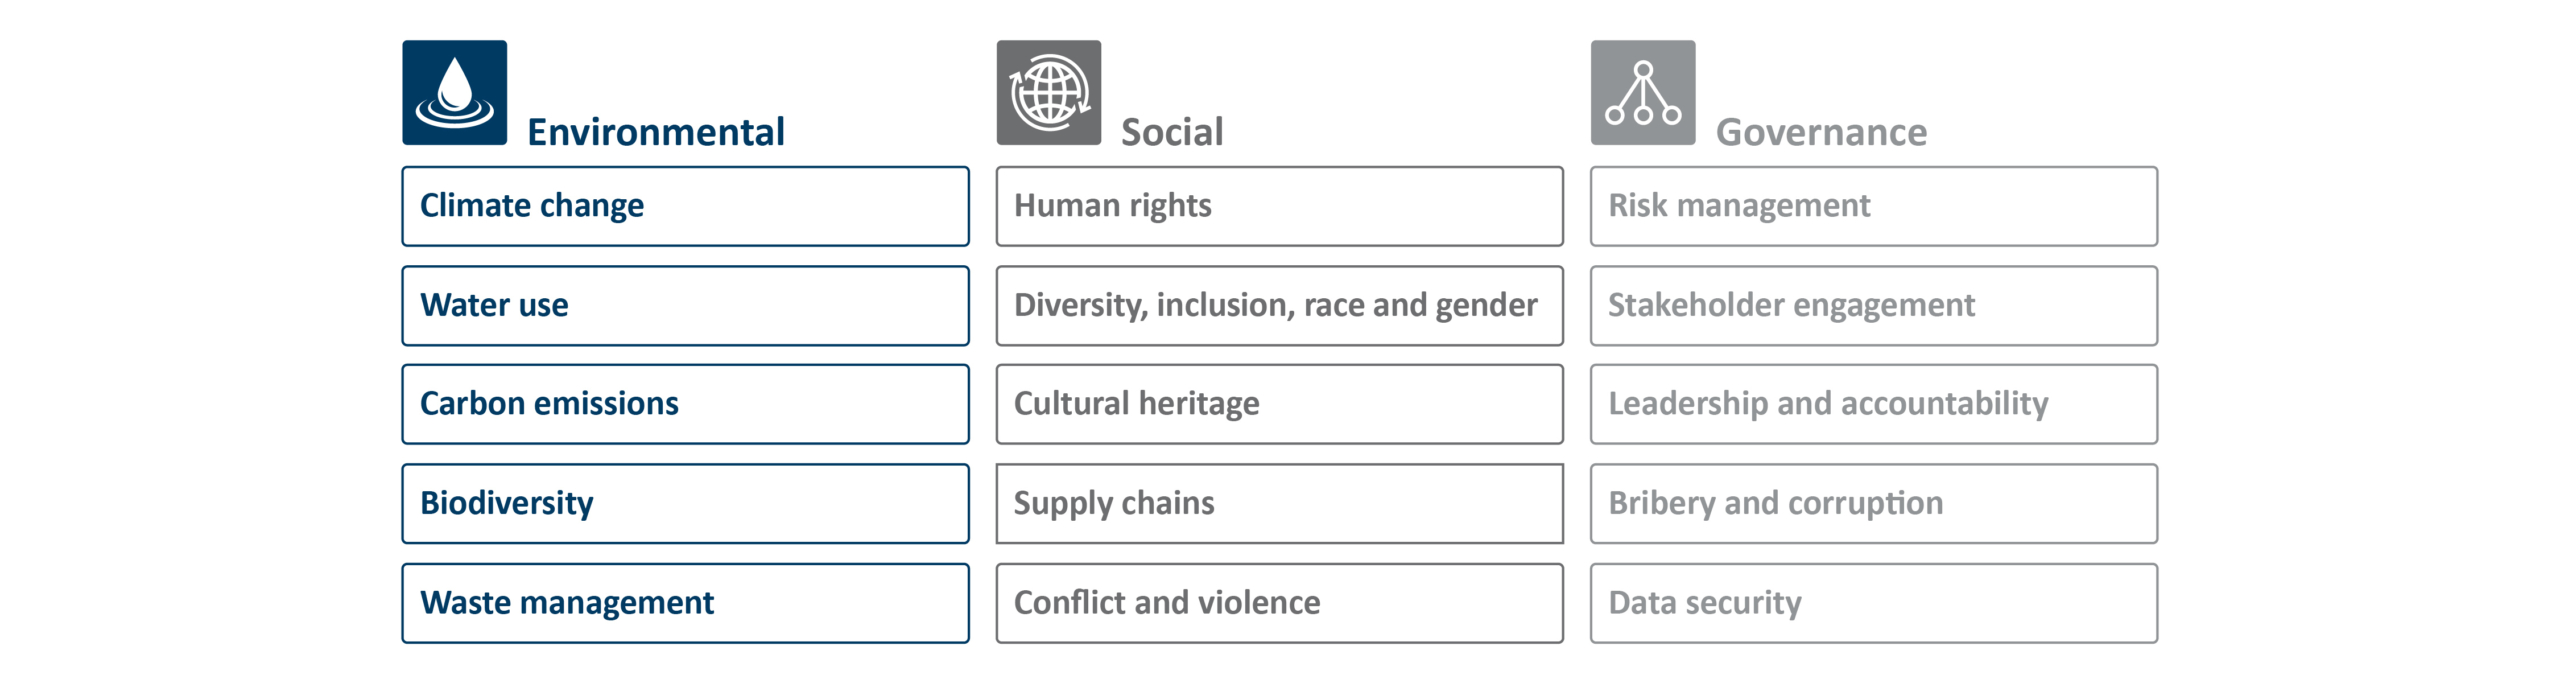The width and height of the screenshot is (2560, 683).
Task: Select the Water use box
Action: click(685, 306)
